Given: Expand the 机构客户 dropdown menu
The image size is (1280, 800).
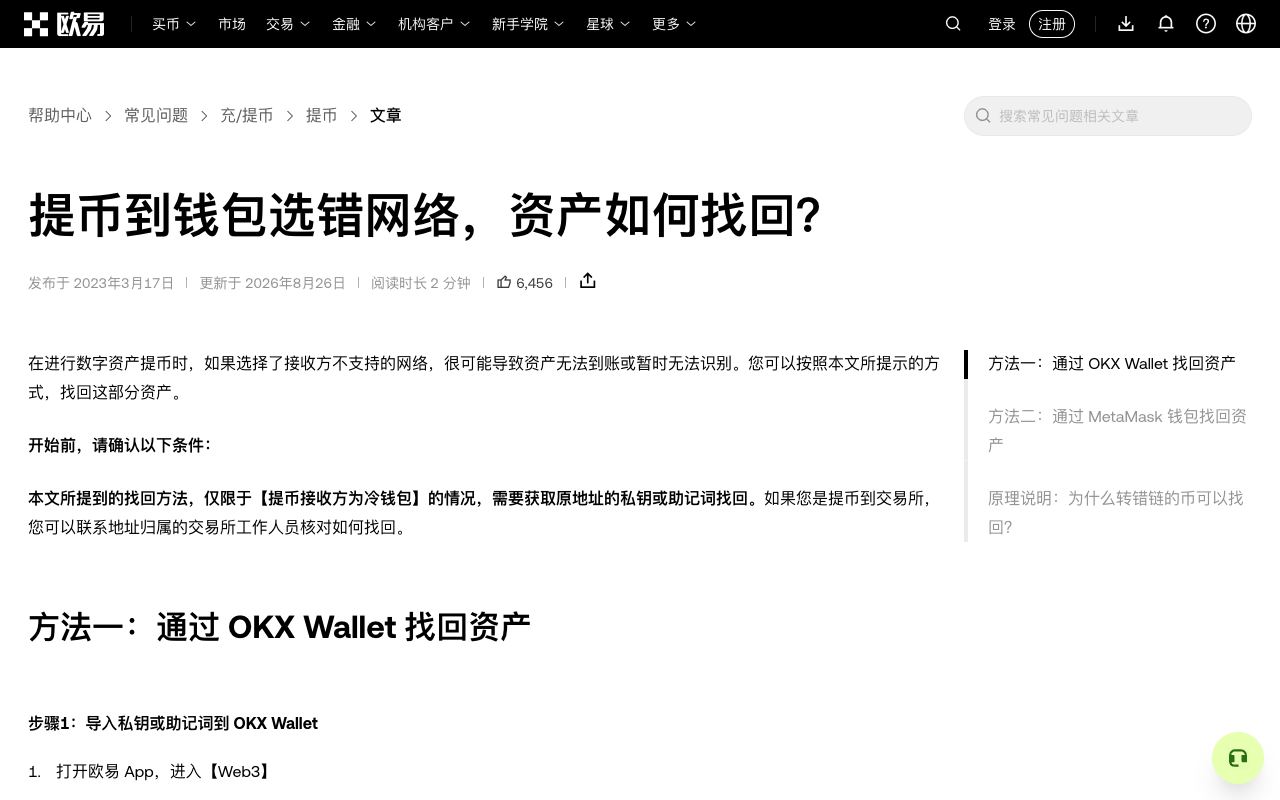Looking at the screenshot, I should click(x=434, y=24).
